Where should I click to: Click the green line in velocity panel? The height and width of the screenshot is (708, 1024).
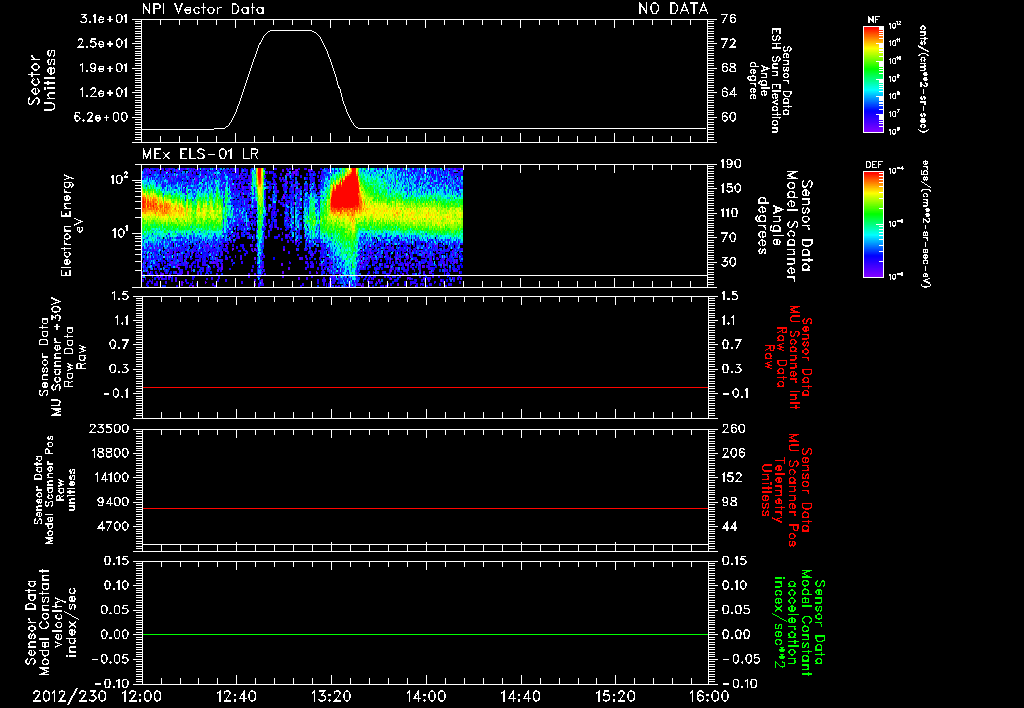coord(424,634)
